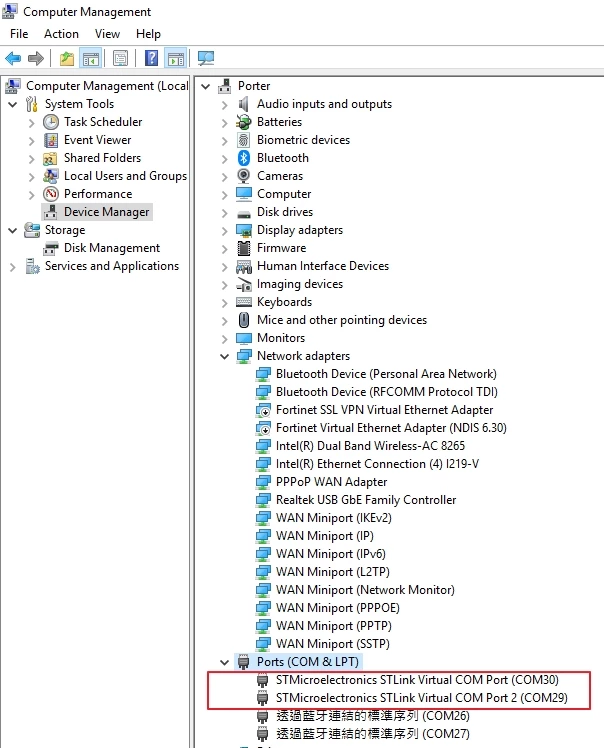Click the Mice and other pointing devices icon

coord(244,320)
